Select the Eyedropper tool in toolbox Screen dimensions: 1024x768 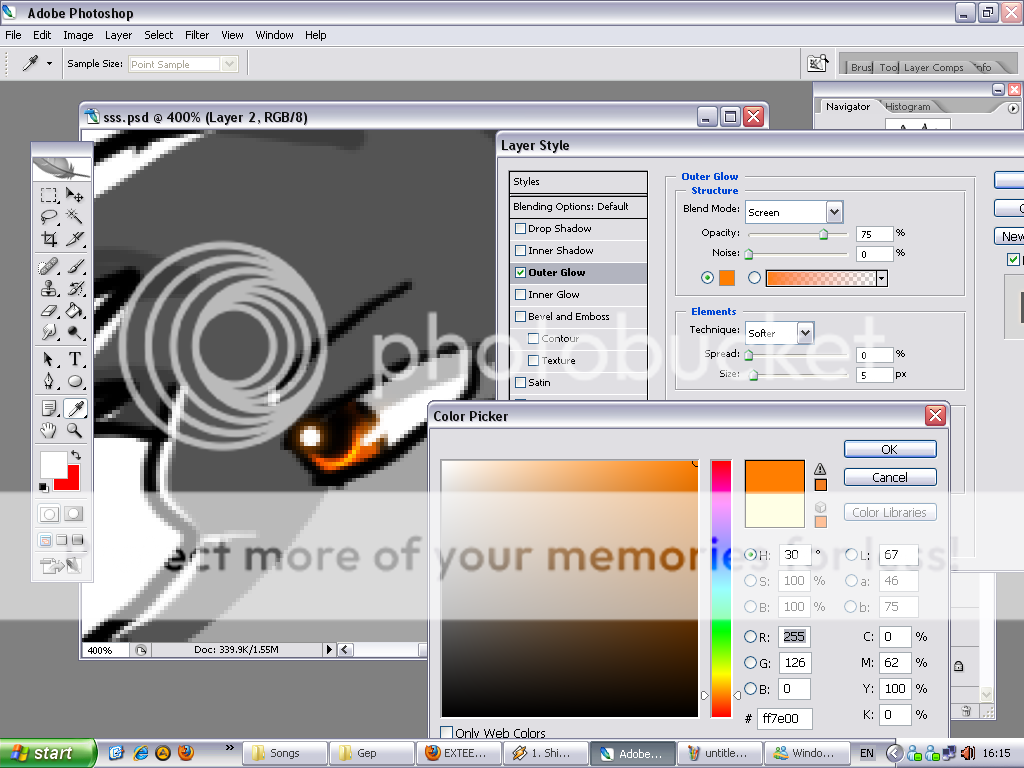point(74,409)
